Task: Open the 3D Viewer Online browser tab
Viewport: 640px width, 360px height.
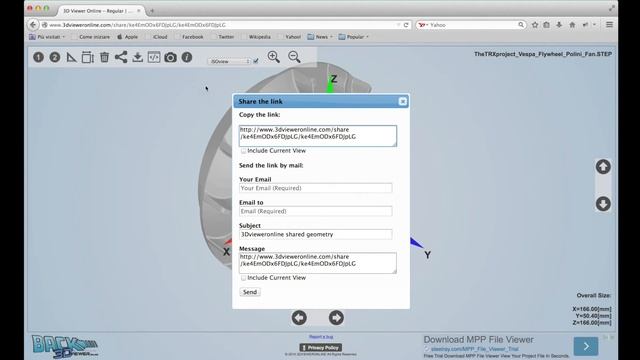Action: click(100, 11)
